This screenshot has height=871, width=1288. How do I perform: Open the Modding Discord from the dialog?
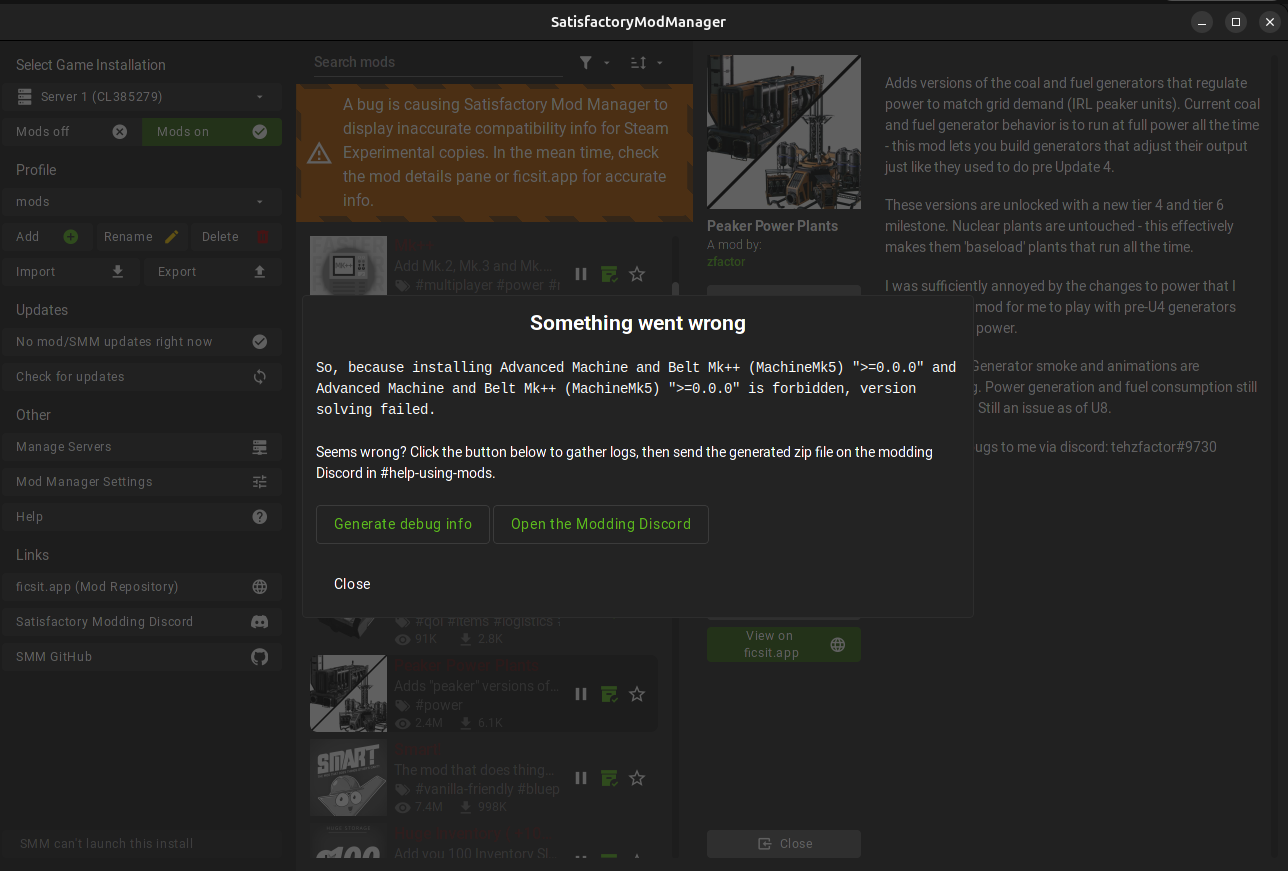[x=601, y=524]
